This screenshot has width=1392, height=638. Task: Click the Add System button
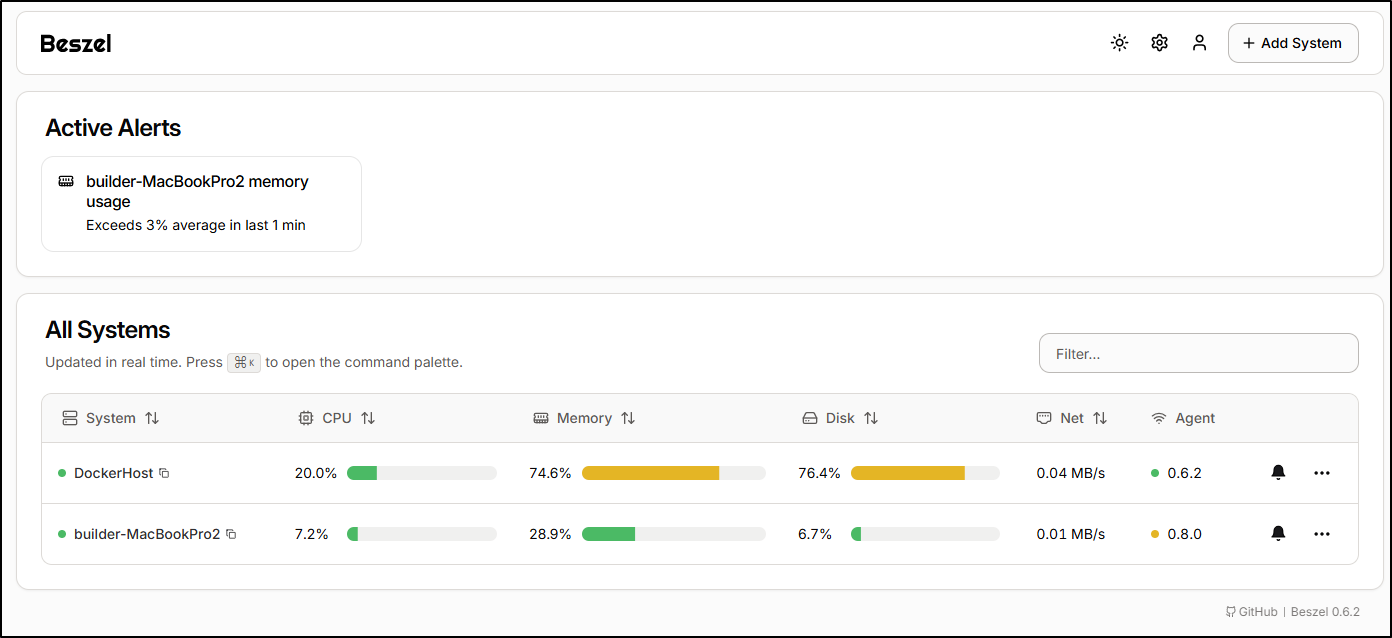pyautogui.click(x=1293, y=43)
